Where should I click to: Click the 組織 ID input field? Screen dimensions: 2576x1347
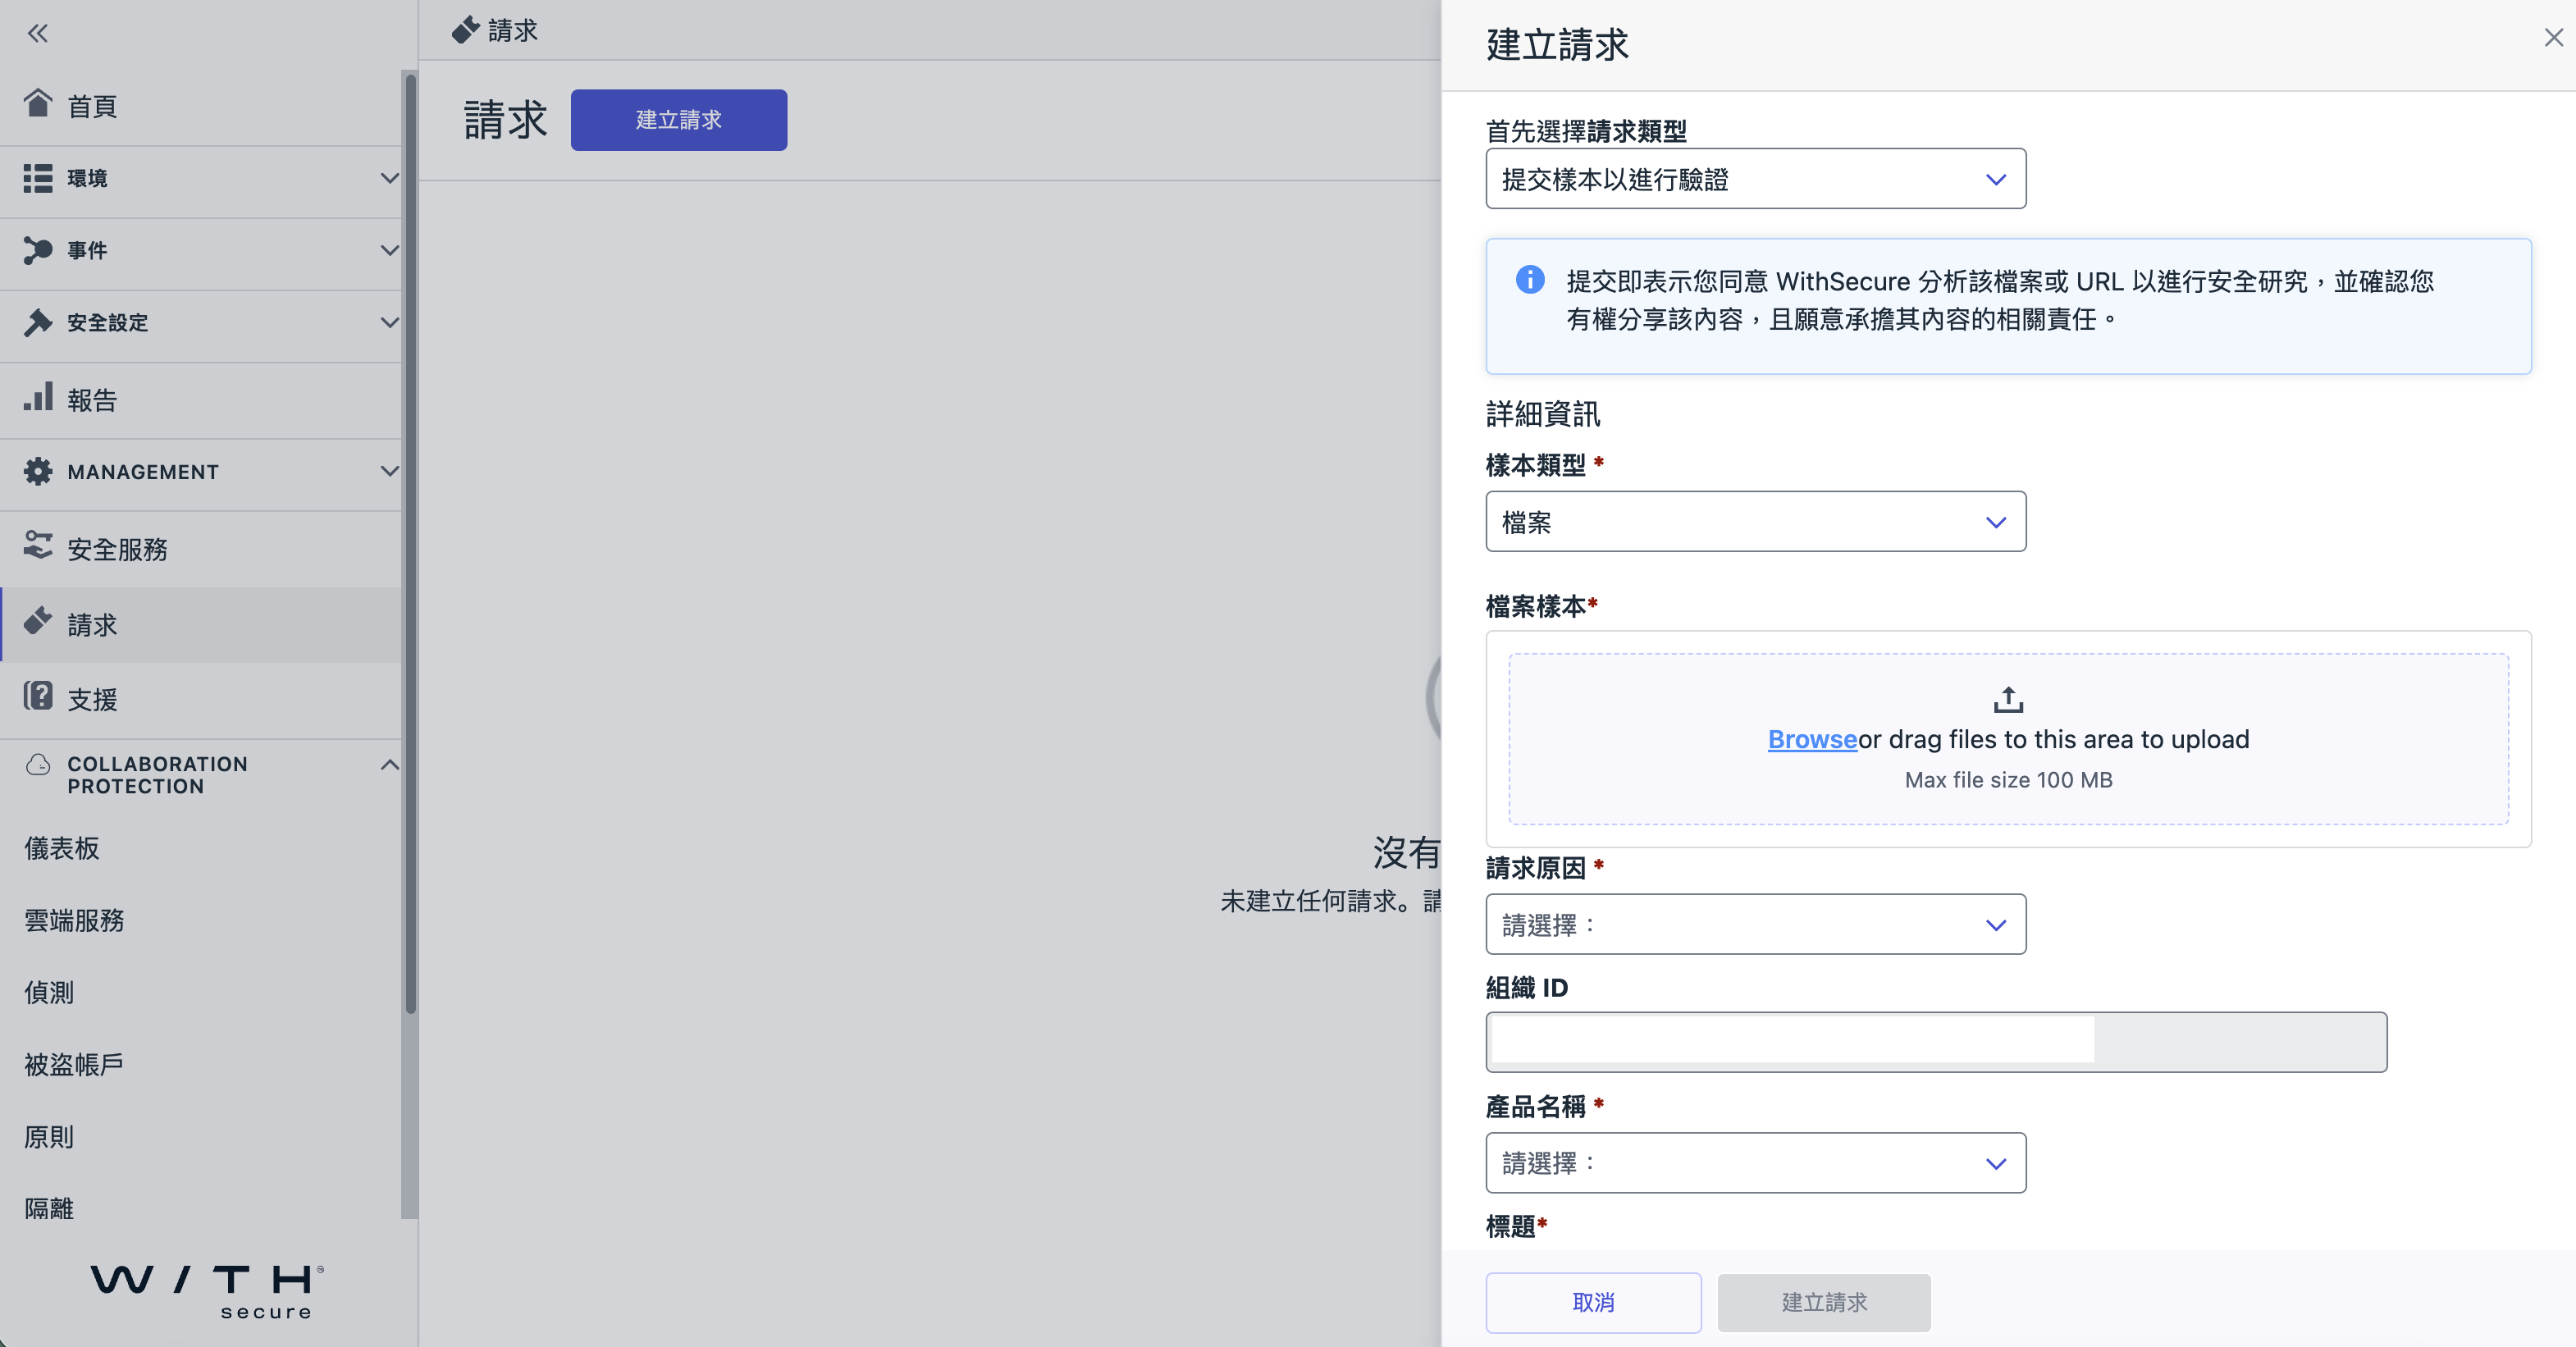(1936, 1042)
